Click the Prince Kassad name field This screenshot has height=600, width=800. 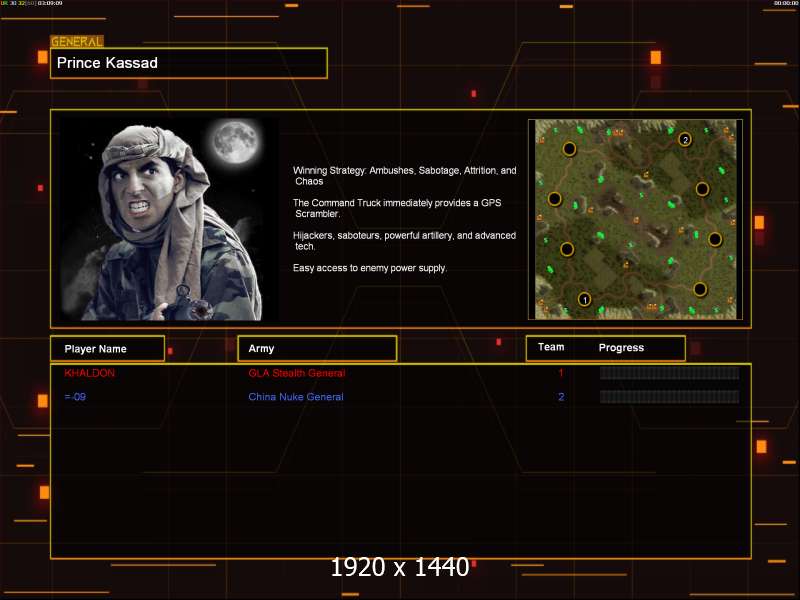189,63
